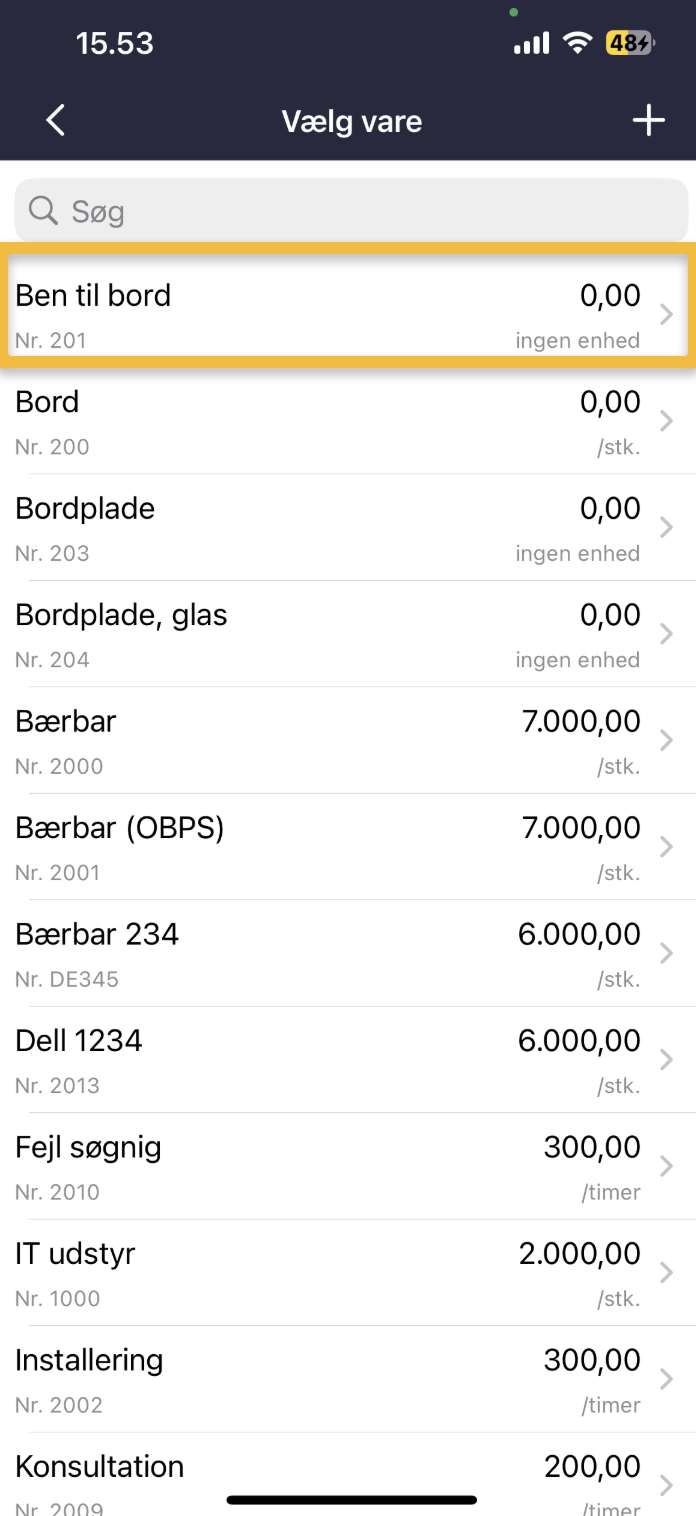Tap the back arrow icon
Screen dimensions: 696x1516
click(x=56, y=121)
